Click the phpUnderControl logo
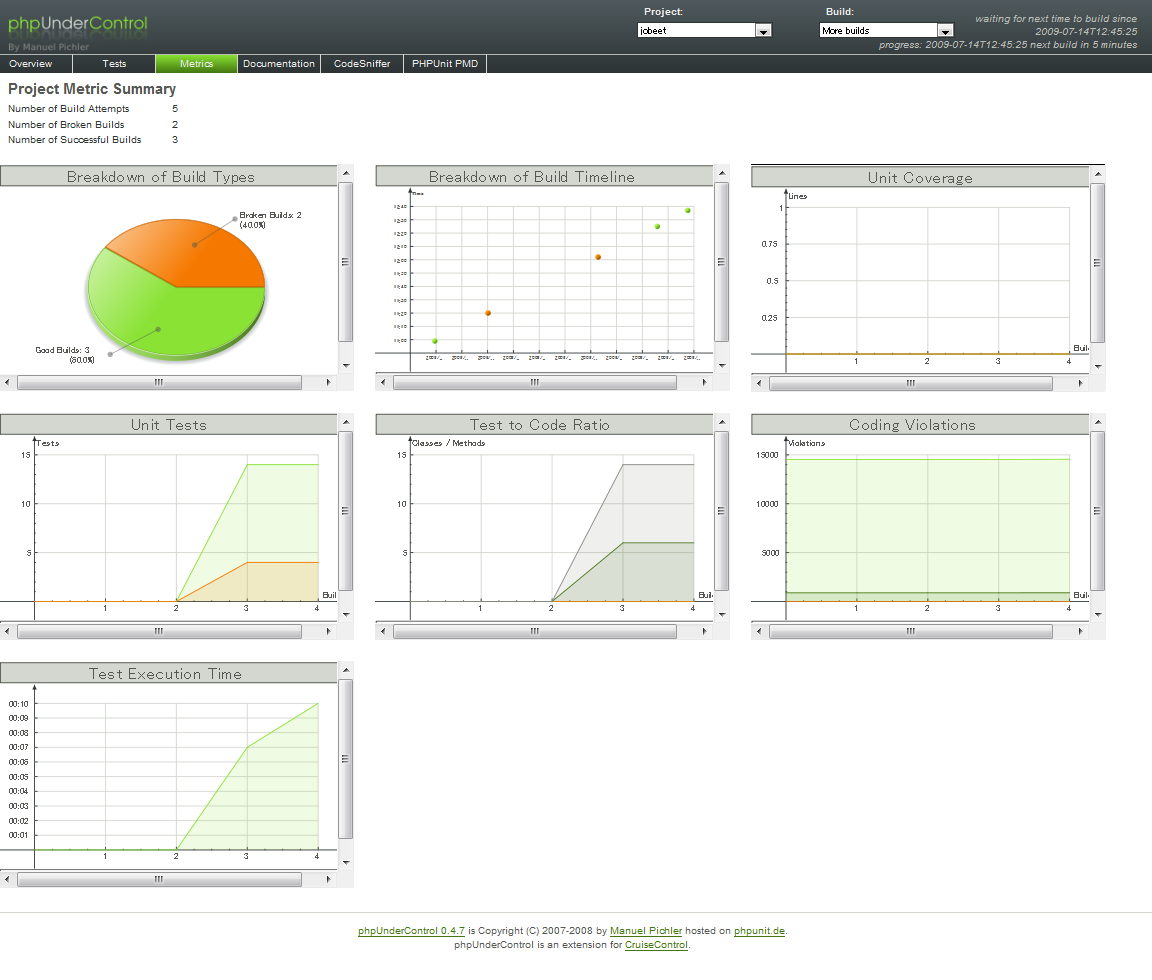 (x=78, y=24)
